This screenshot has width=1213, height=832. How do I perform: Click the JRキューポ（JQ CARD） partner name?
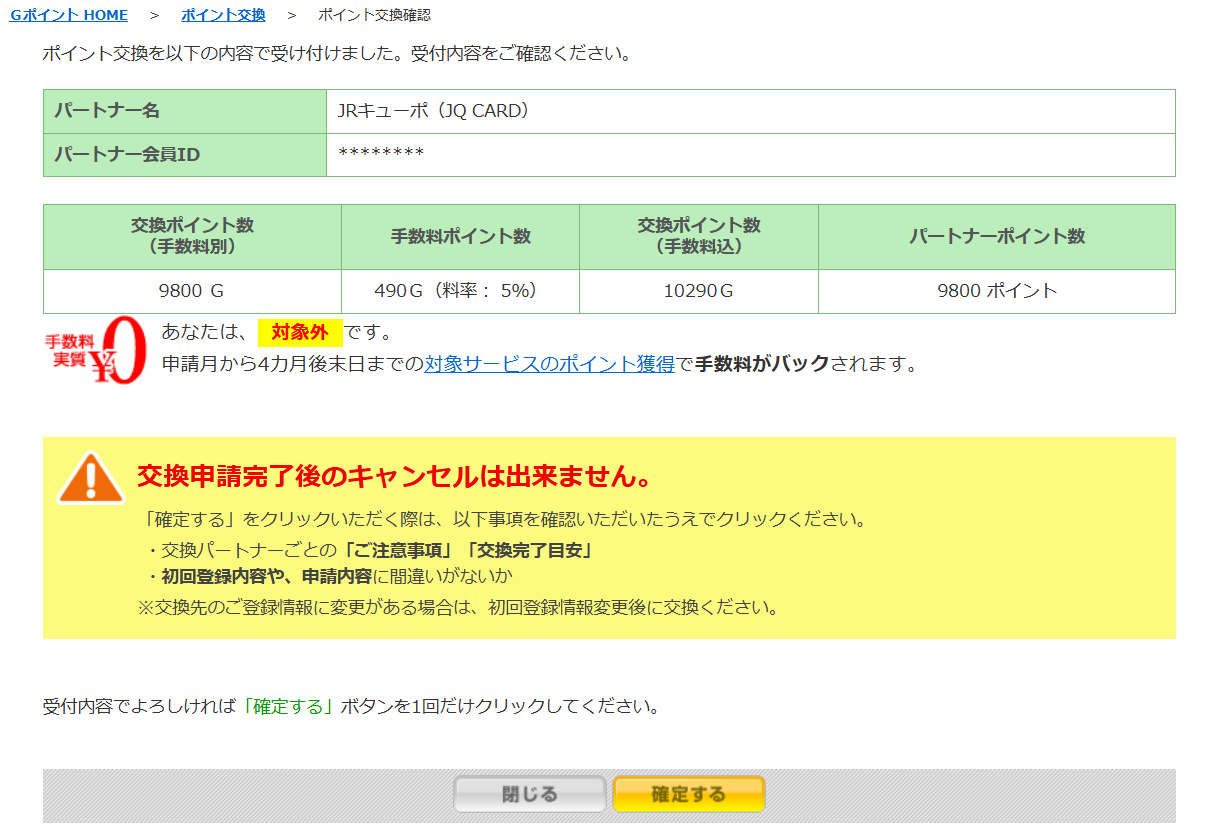(433, 111)
